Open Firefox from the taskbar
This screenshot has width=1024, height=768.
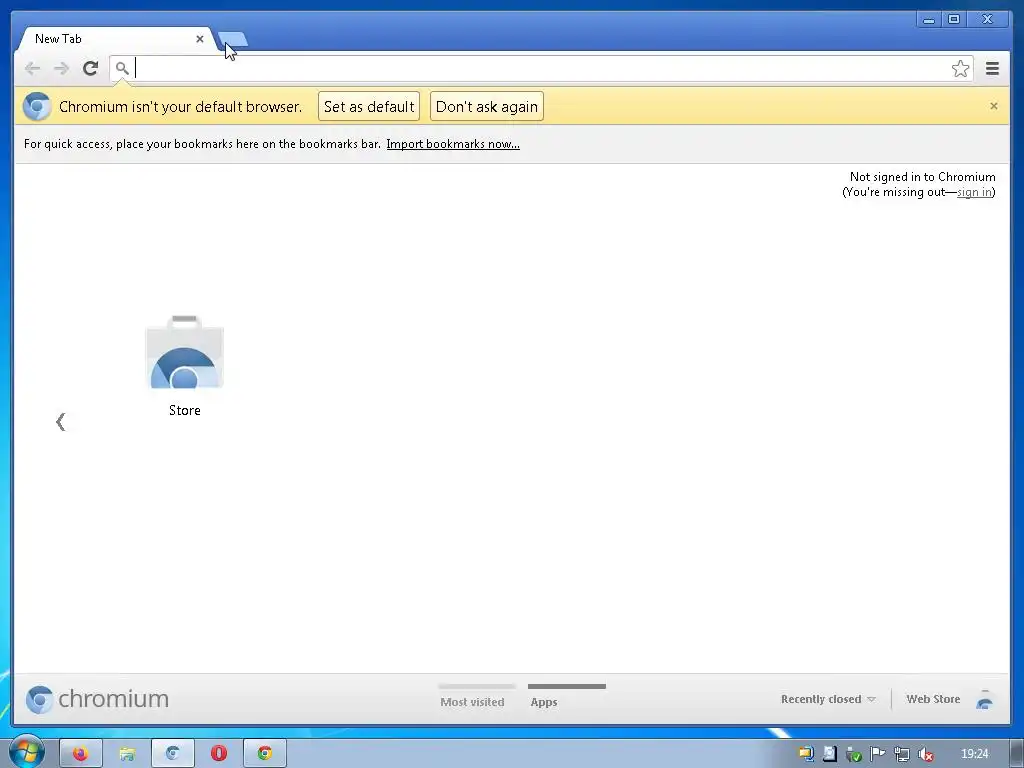point(80,754)
